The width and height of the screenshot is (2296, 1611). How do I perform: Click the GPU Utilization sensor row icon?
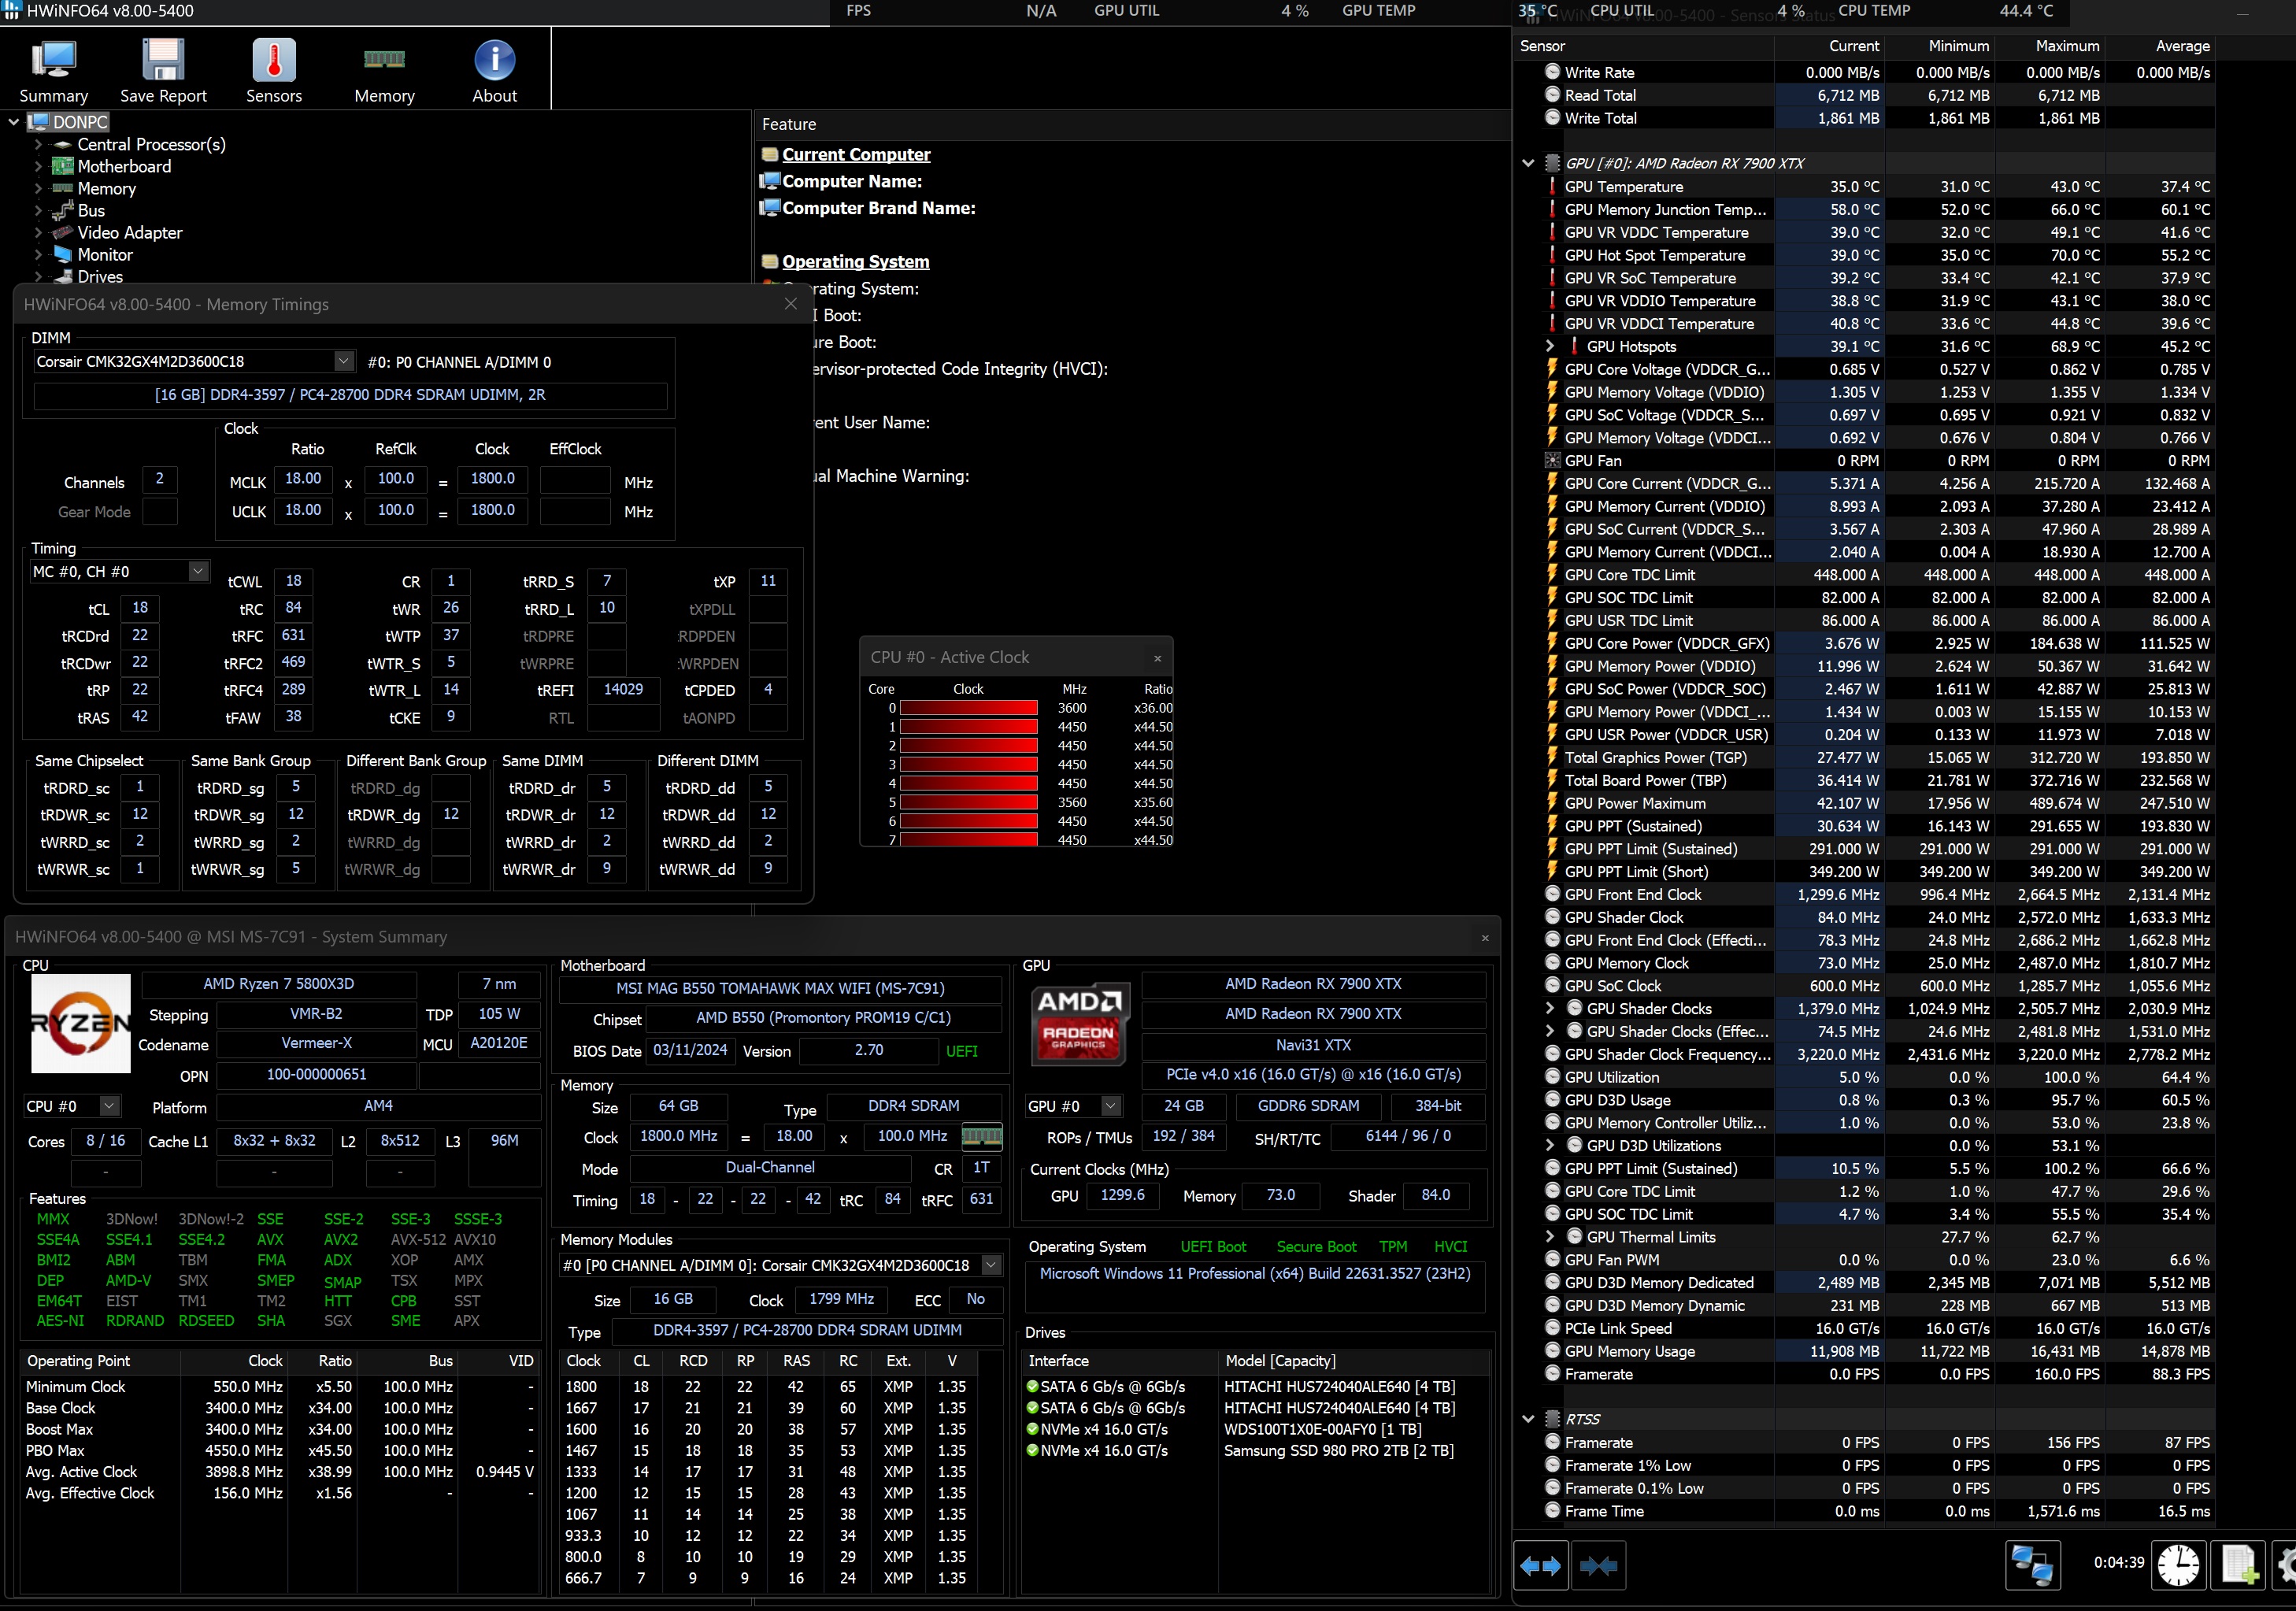tap(1552, 1077)
